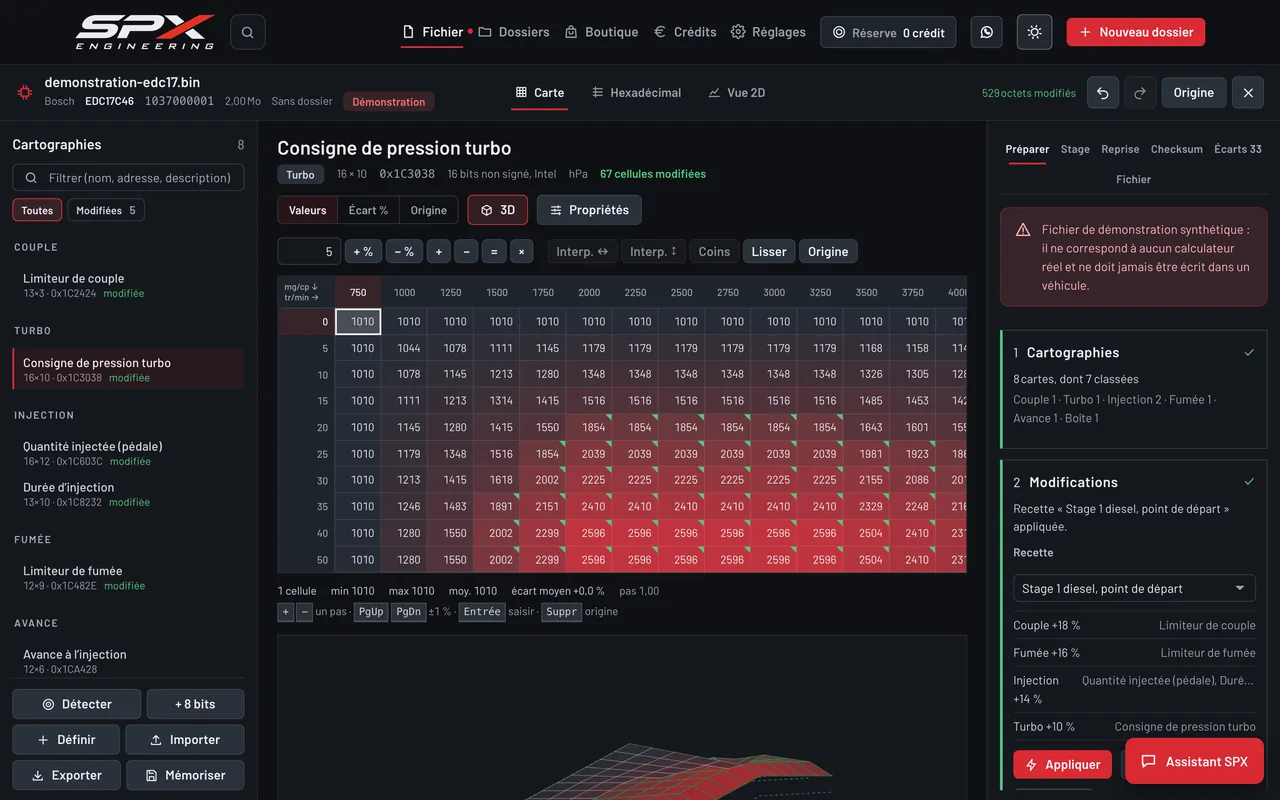
Task: Switch to Écart % display mode
Action: click(x=368, y=210)
